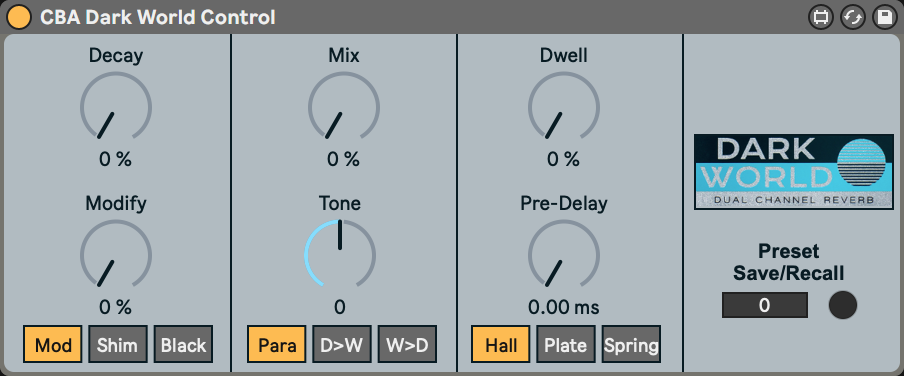Toggle the device activator on/off circle

click(20, 17)
